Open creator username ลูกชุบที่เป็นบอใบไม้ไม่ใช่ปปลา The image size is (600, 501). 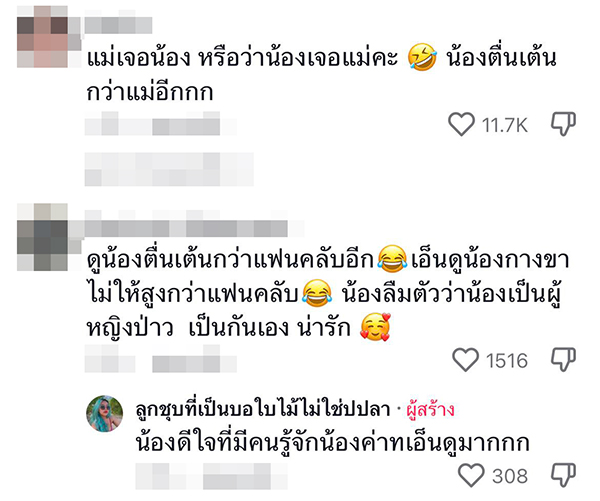262,409
